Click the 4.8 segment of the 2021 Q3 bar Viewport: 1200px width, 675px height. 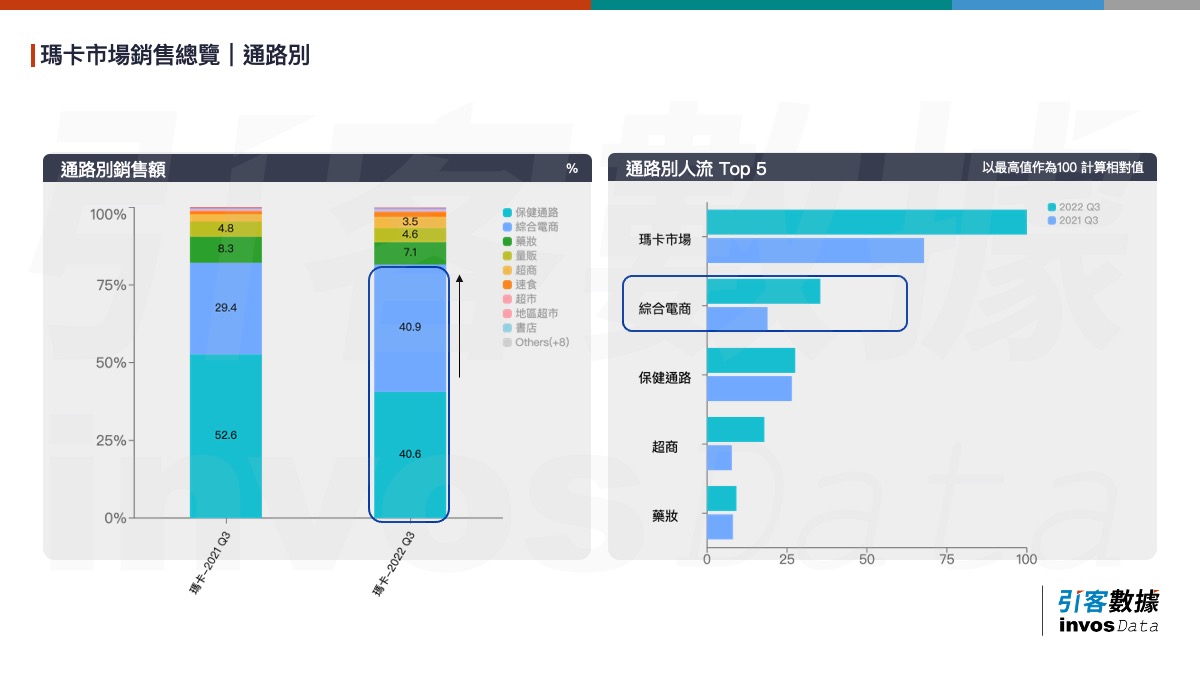(x=226, y=229)
